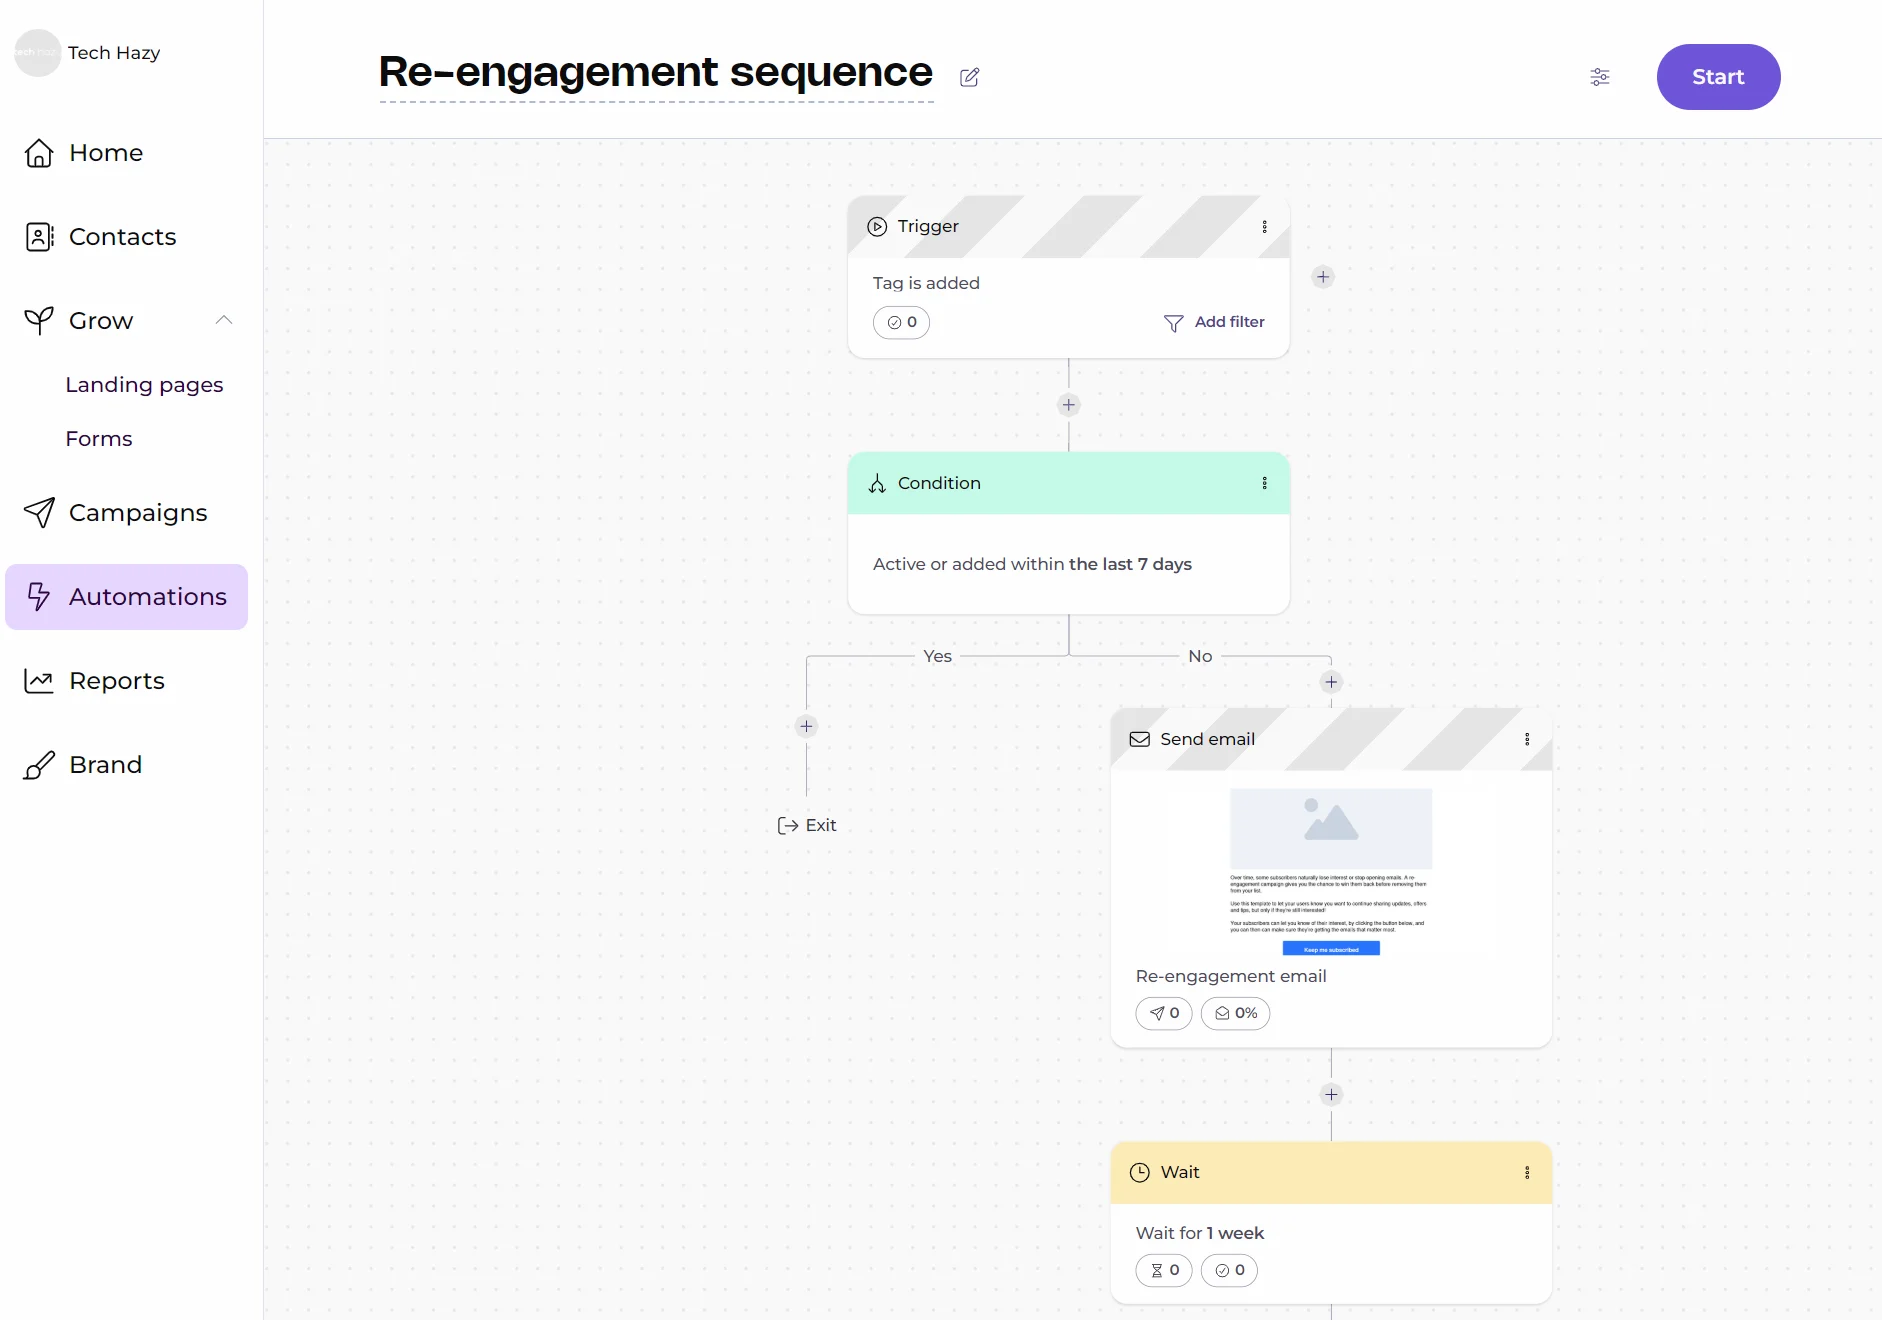1882x1320 pixels.
Task: Click Add filter on Trigger
Action: [x=1214, y=322]
